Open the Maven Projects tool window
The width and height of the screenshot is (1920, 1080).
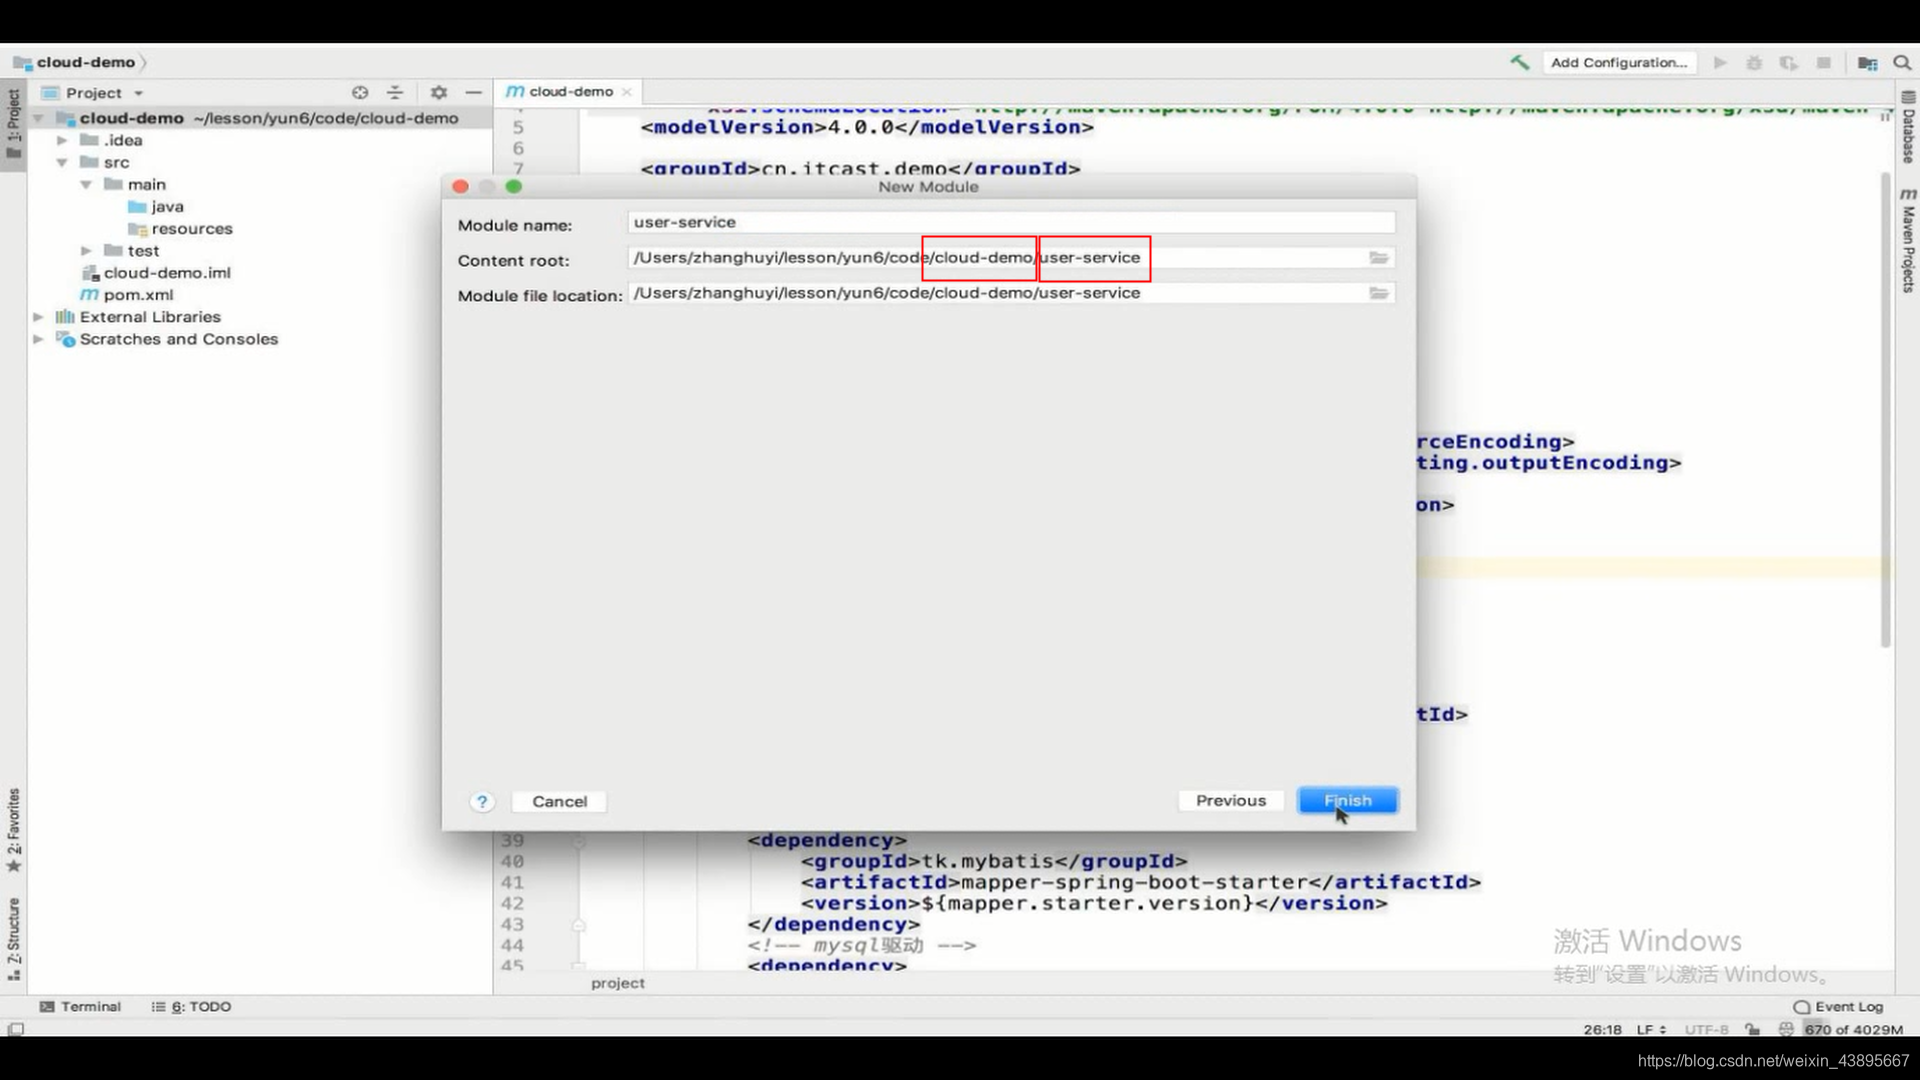(x=1908, y=240)
